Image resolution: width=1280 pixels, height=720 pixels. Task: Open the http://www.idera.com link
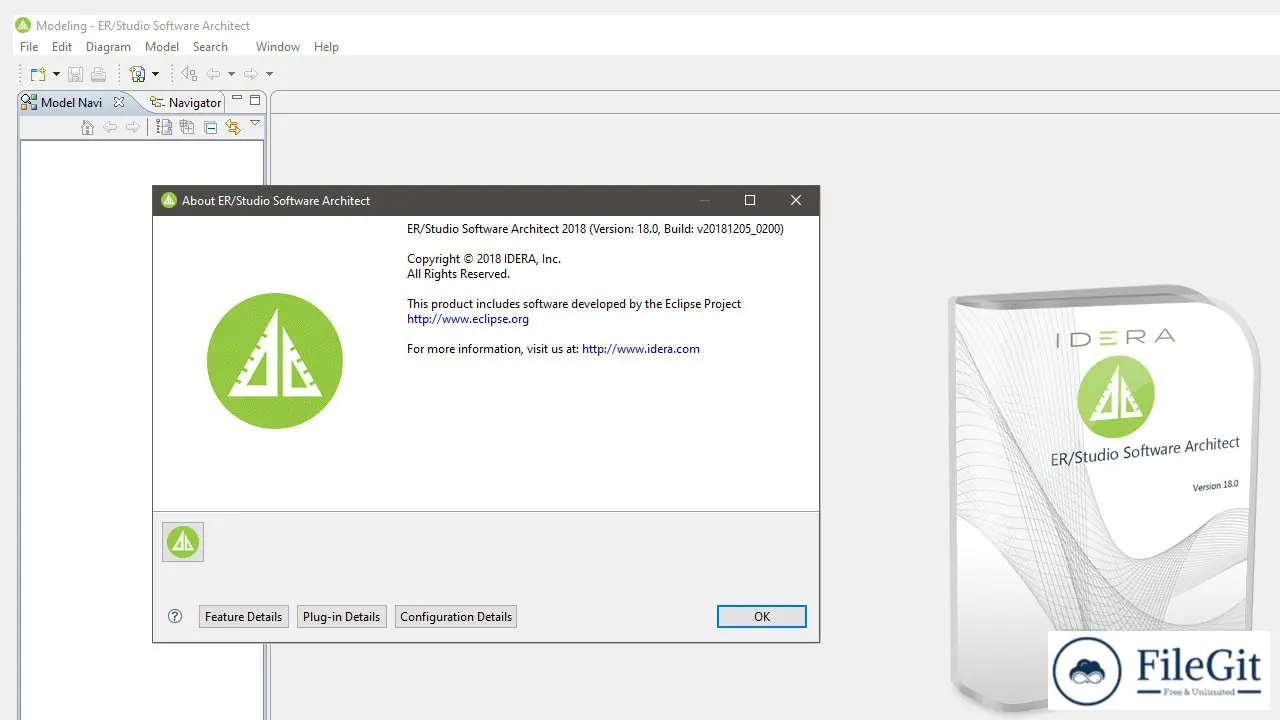641,349
